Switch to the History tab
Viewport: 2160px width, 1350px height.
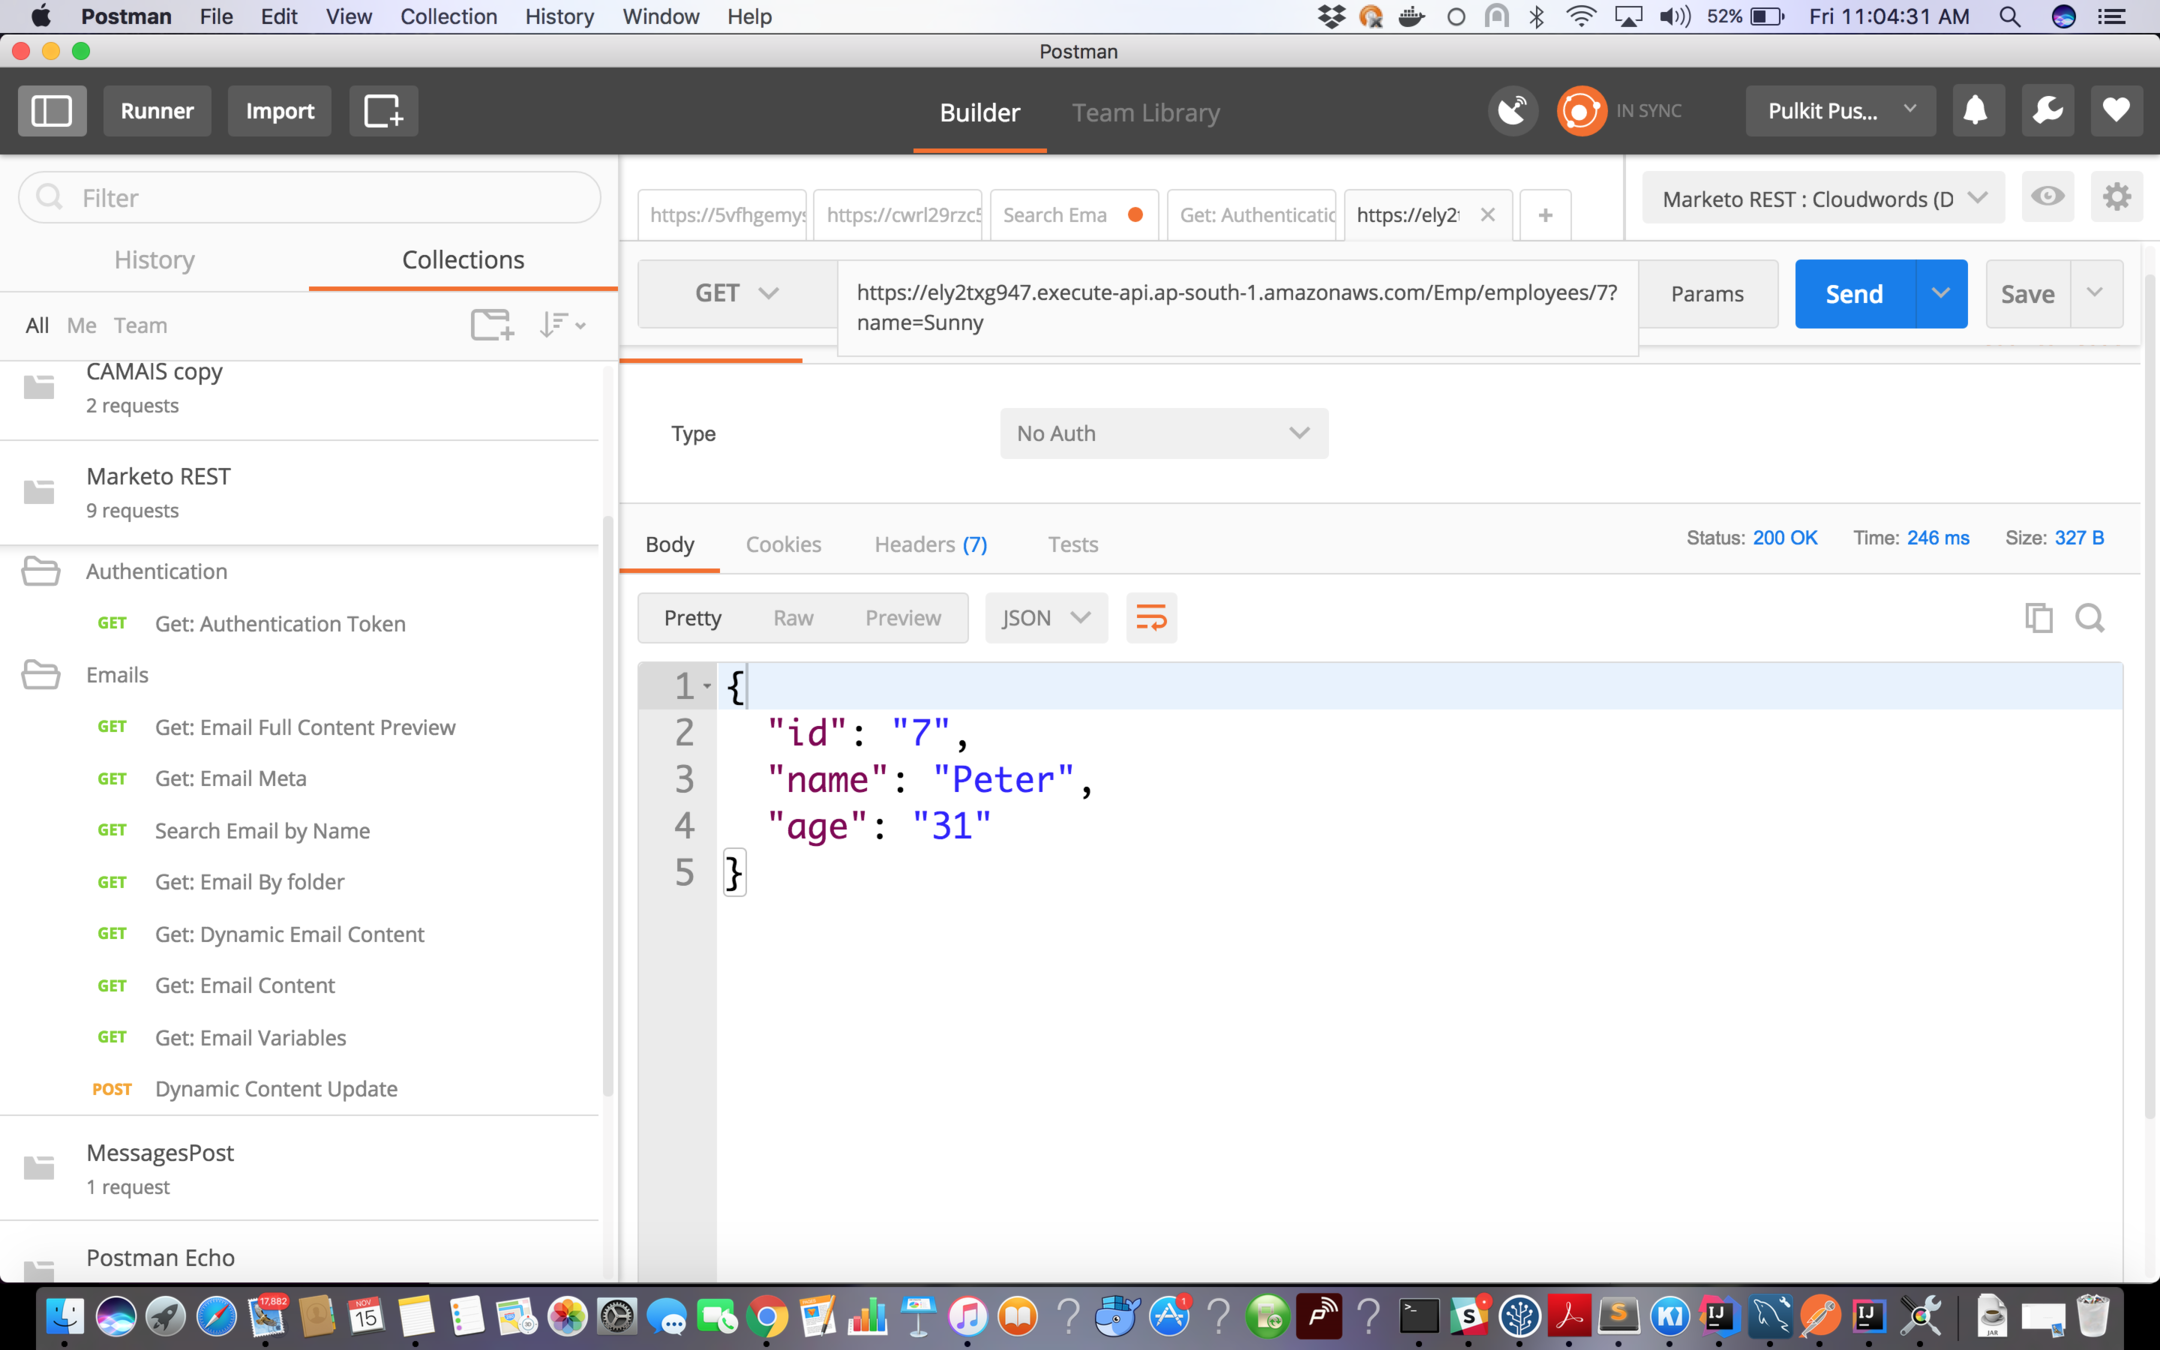pyautogui.click(x=154, y=260)
